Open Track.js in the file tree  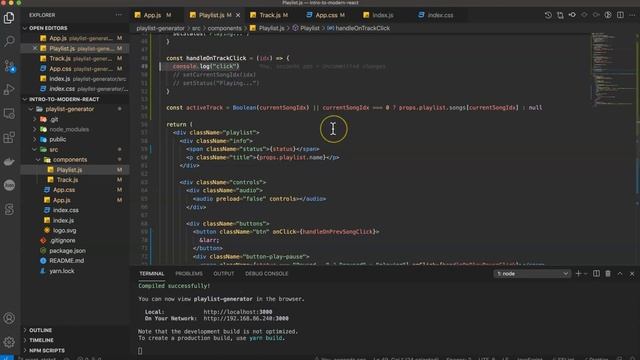pos(67,180)
